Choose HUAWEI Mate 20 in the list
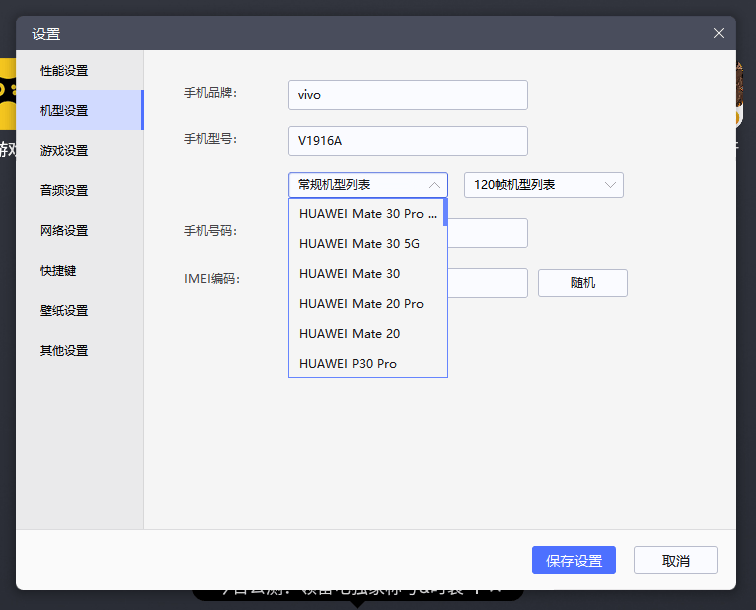This screenshot has height=610, width=756. coord(366,334)
